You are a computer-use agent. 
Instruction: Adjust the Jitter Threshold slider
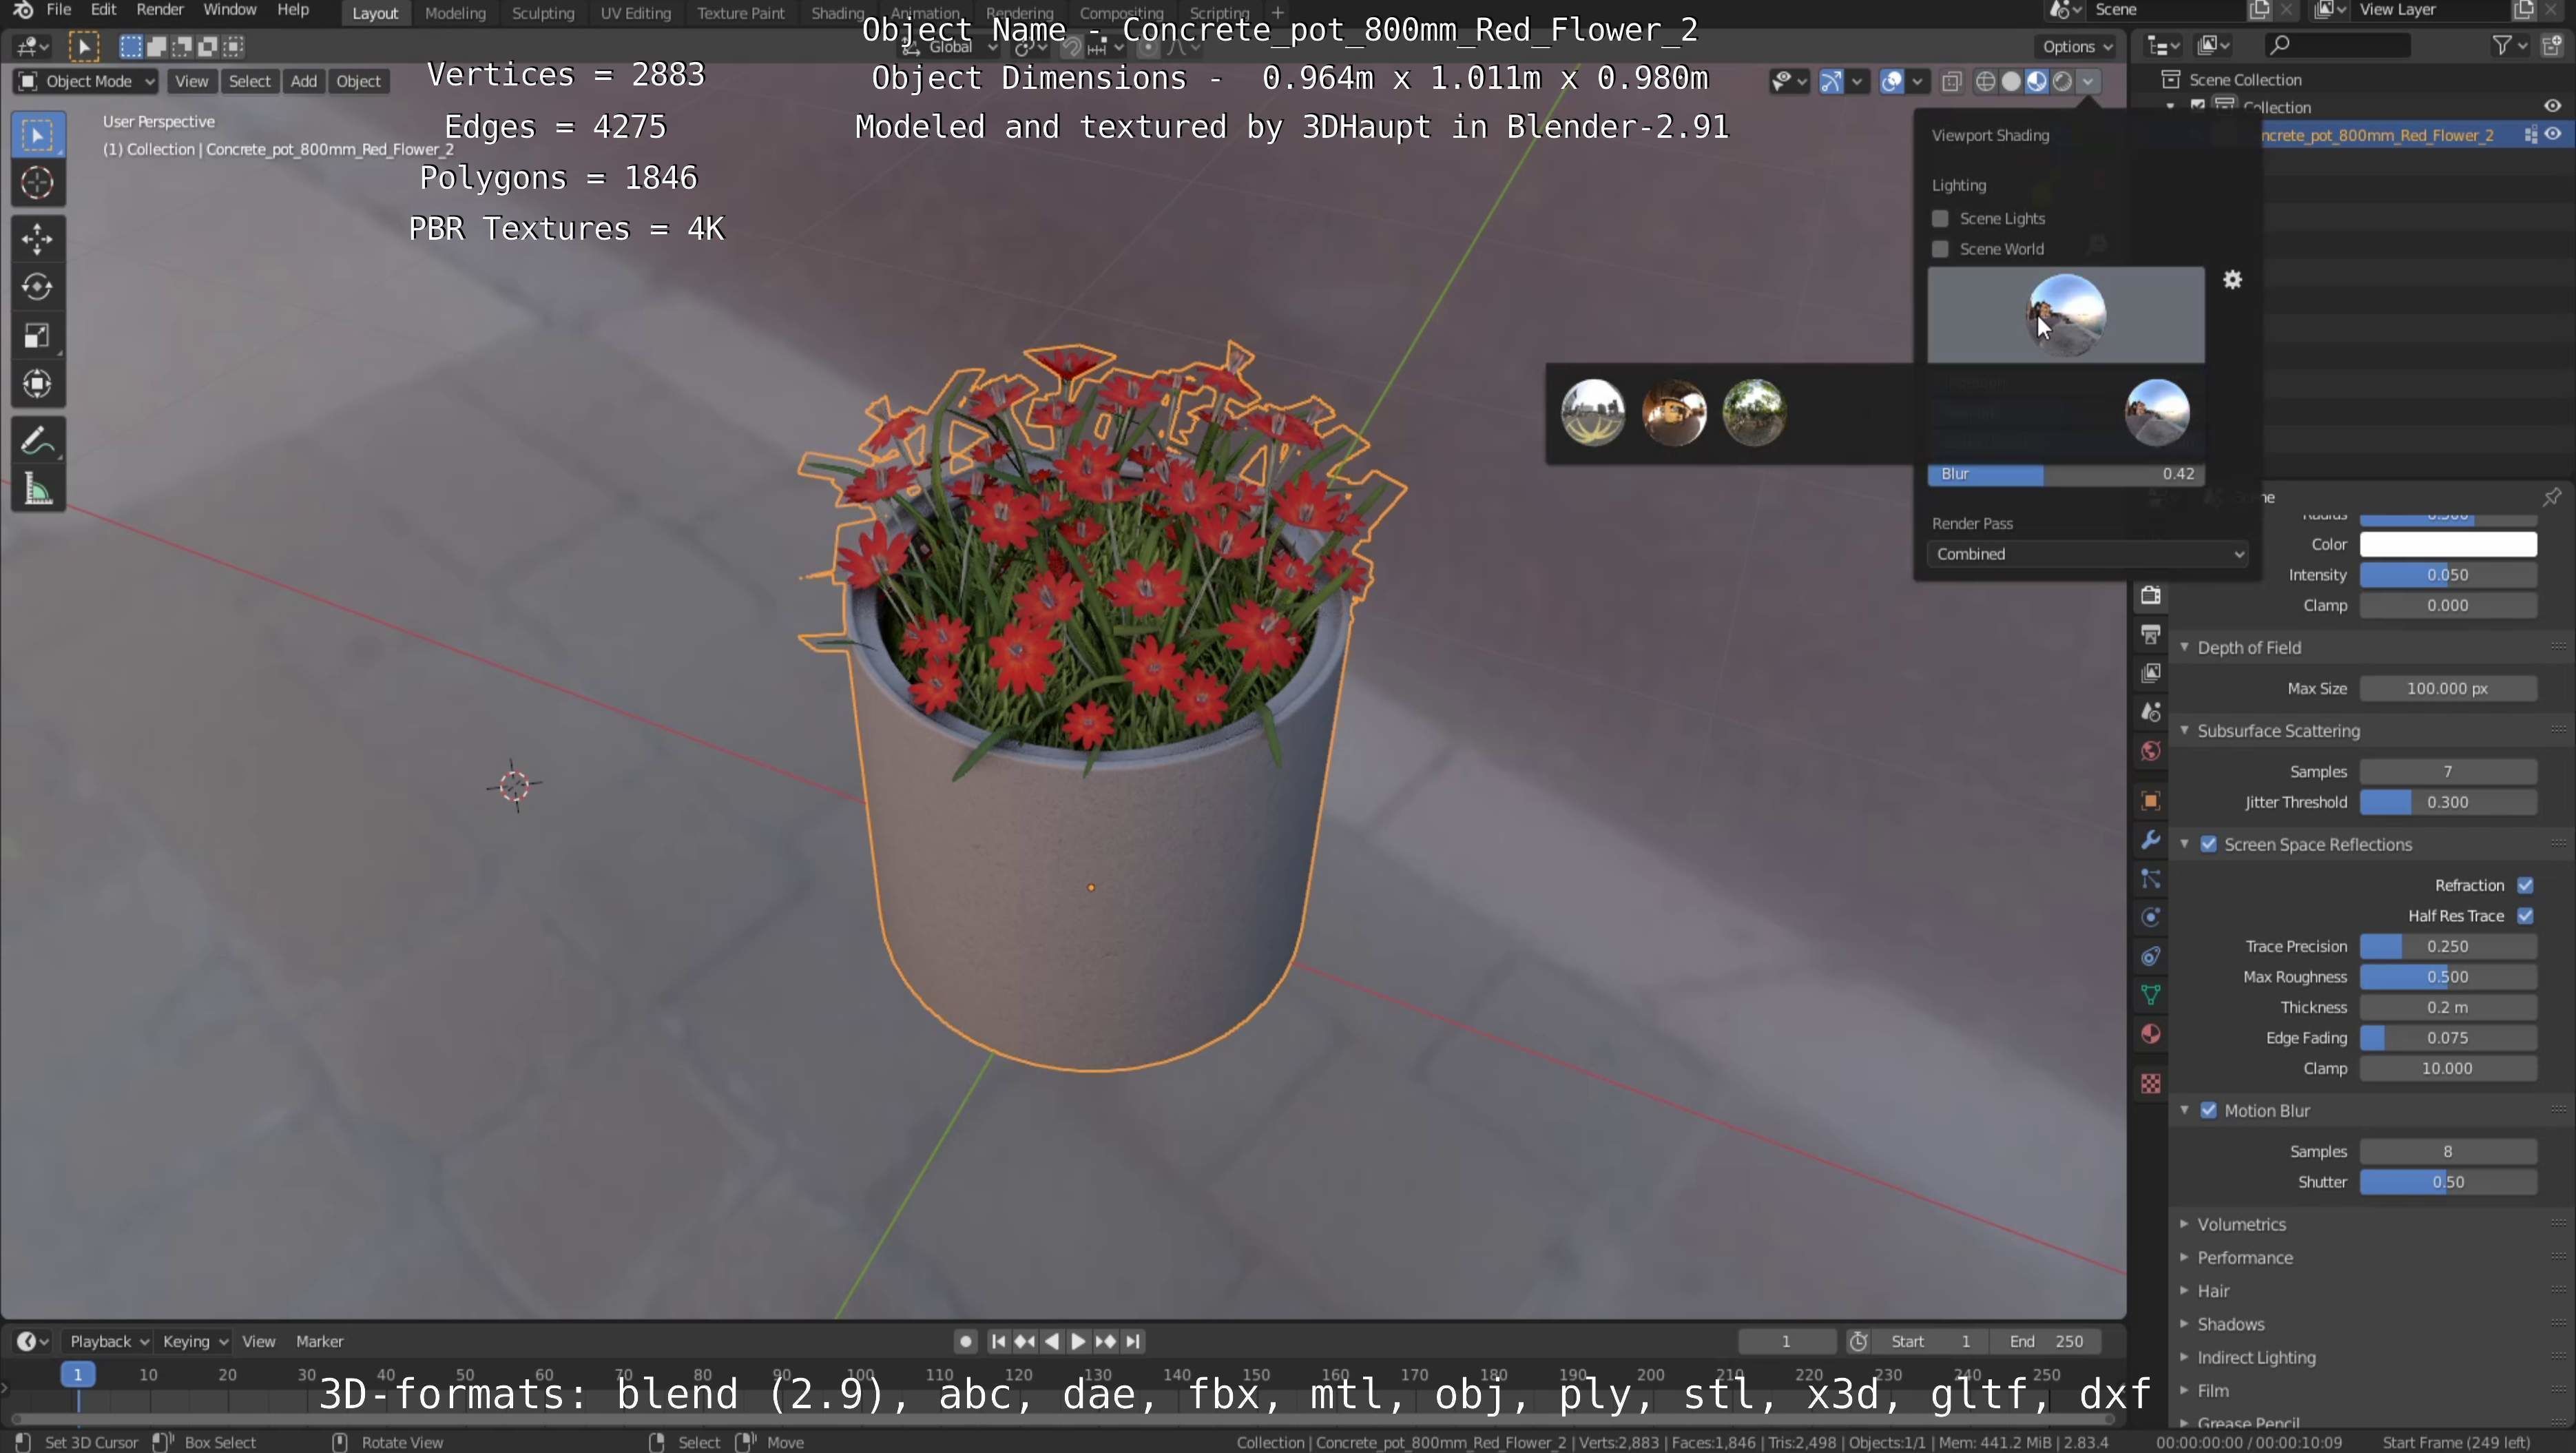pos(2447,802)
